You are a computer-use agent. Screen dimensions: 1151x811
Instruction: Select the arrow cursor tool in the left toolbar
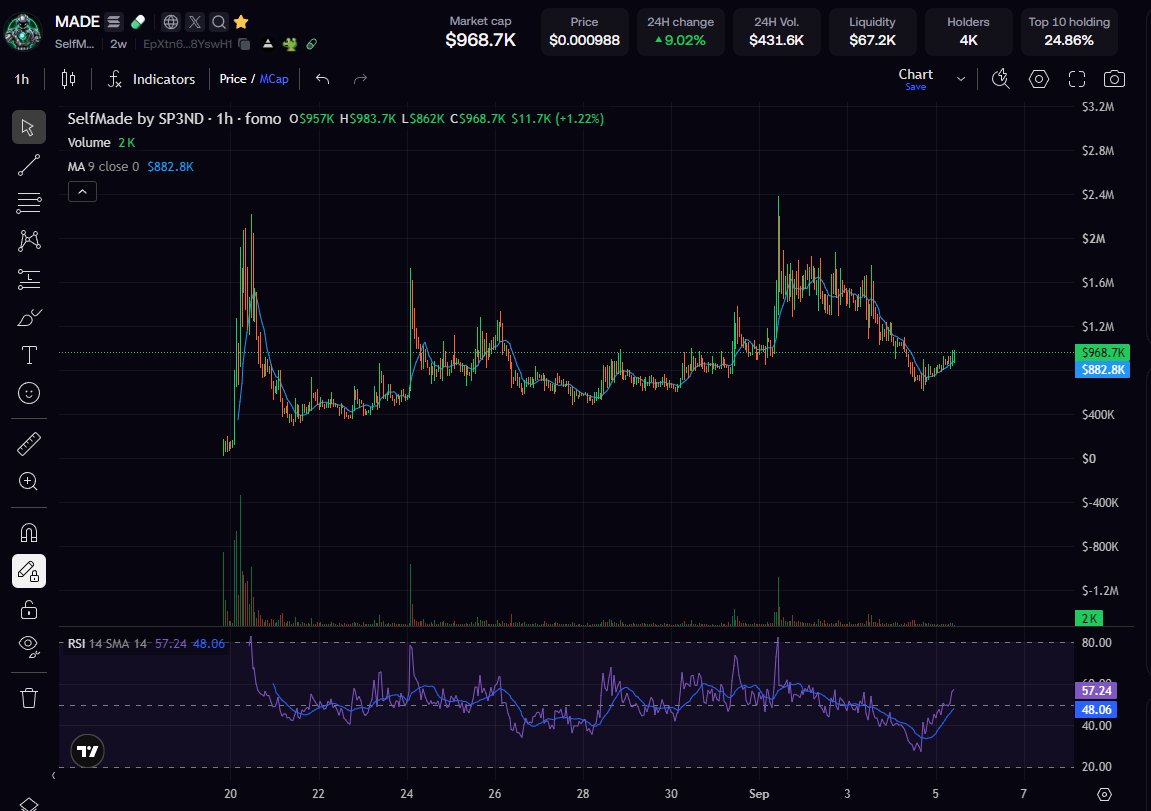coord(29,128)
